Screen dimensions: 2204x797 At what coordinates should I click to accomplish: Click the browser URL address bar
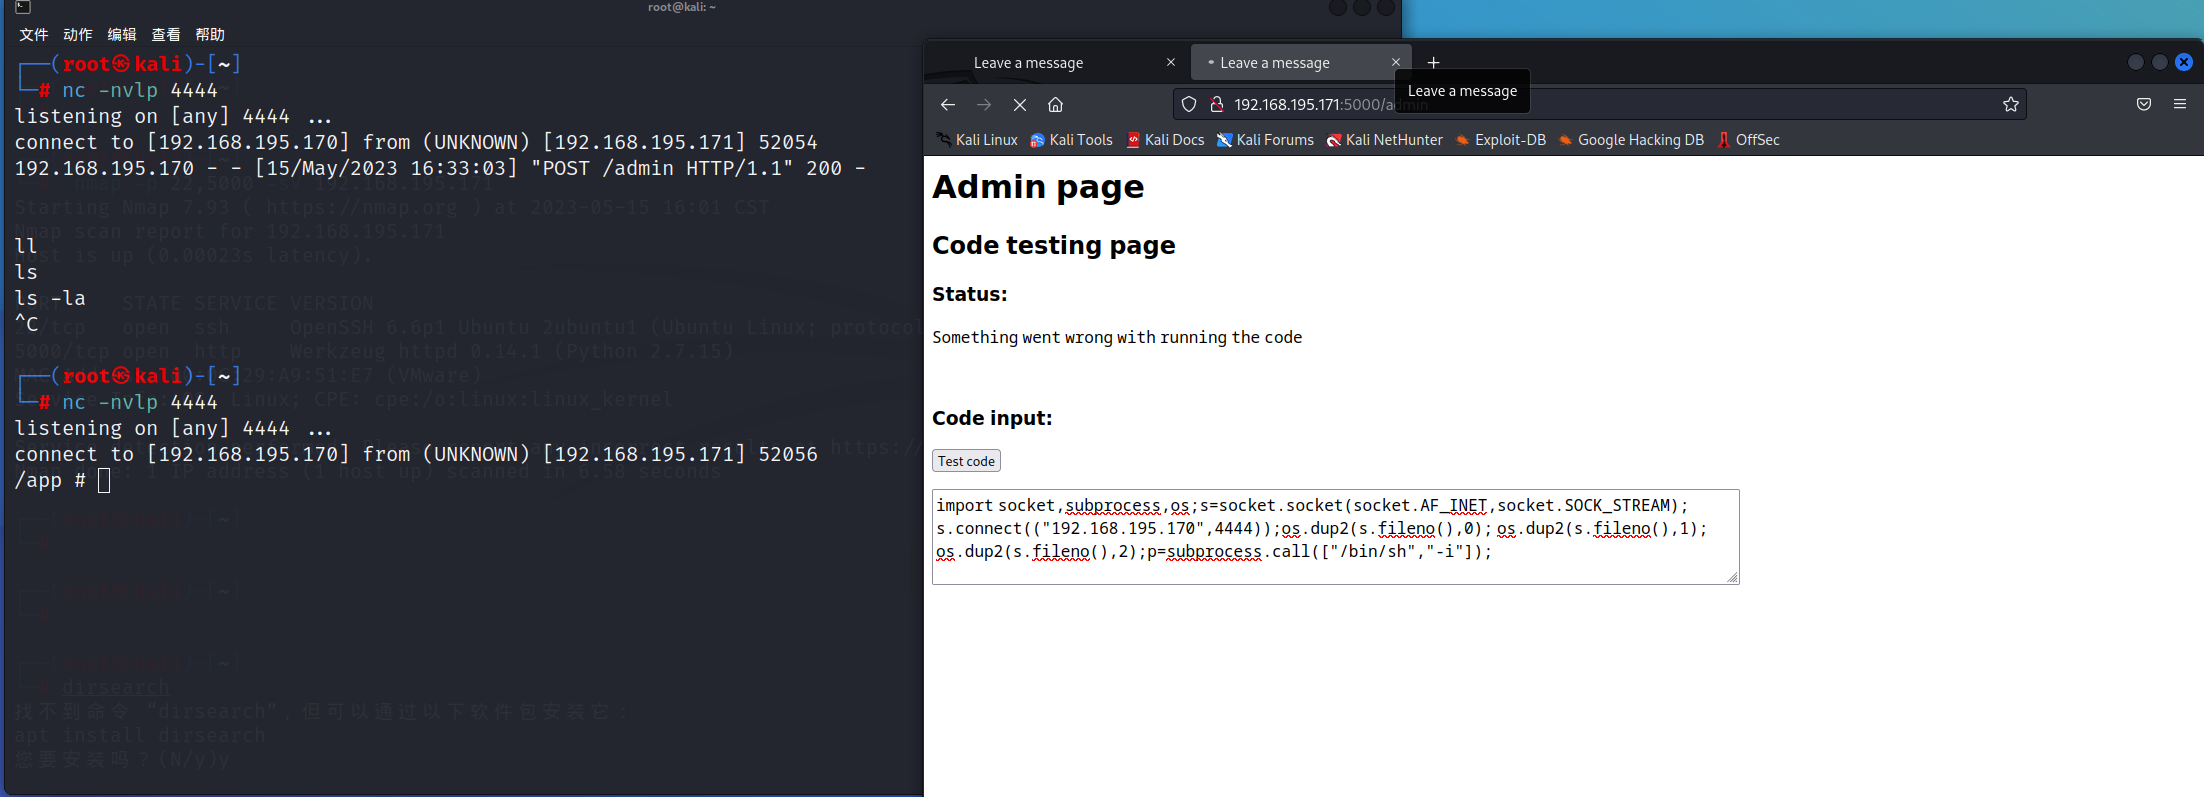(x=1600, y=104)
